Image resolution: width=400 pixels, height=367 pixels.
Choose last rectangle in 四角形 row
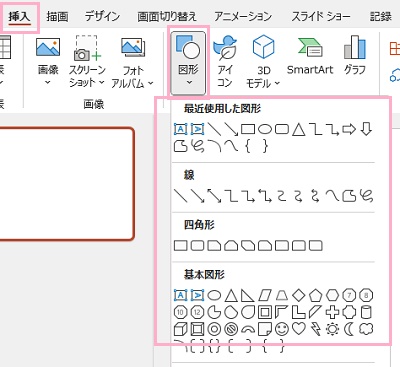click(x=315, y=246)
